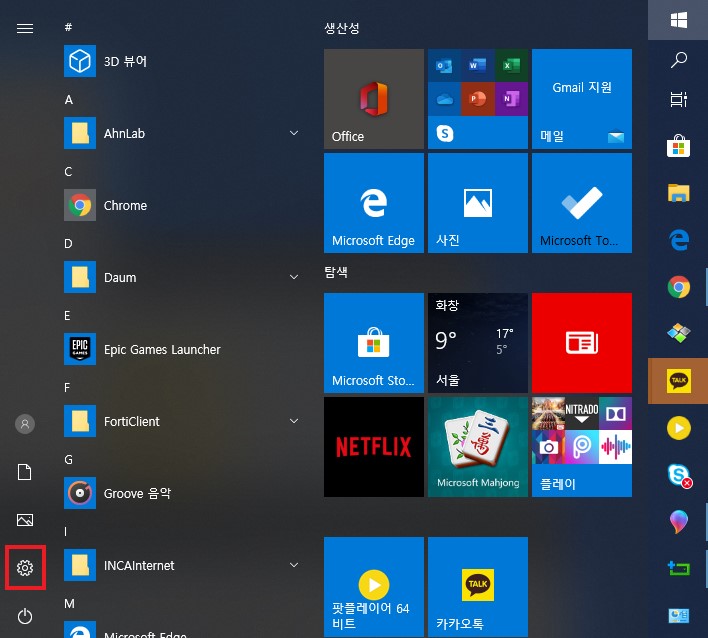Click the letter I section header
The width and height of the screenshot is (708, 638).
(x=65, y=531)
